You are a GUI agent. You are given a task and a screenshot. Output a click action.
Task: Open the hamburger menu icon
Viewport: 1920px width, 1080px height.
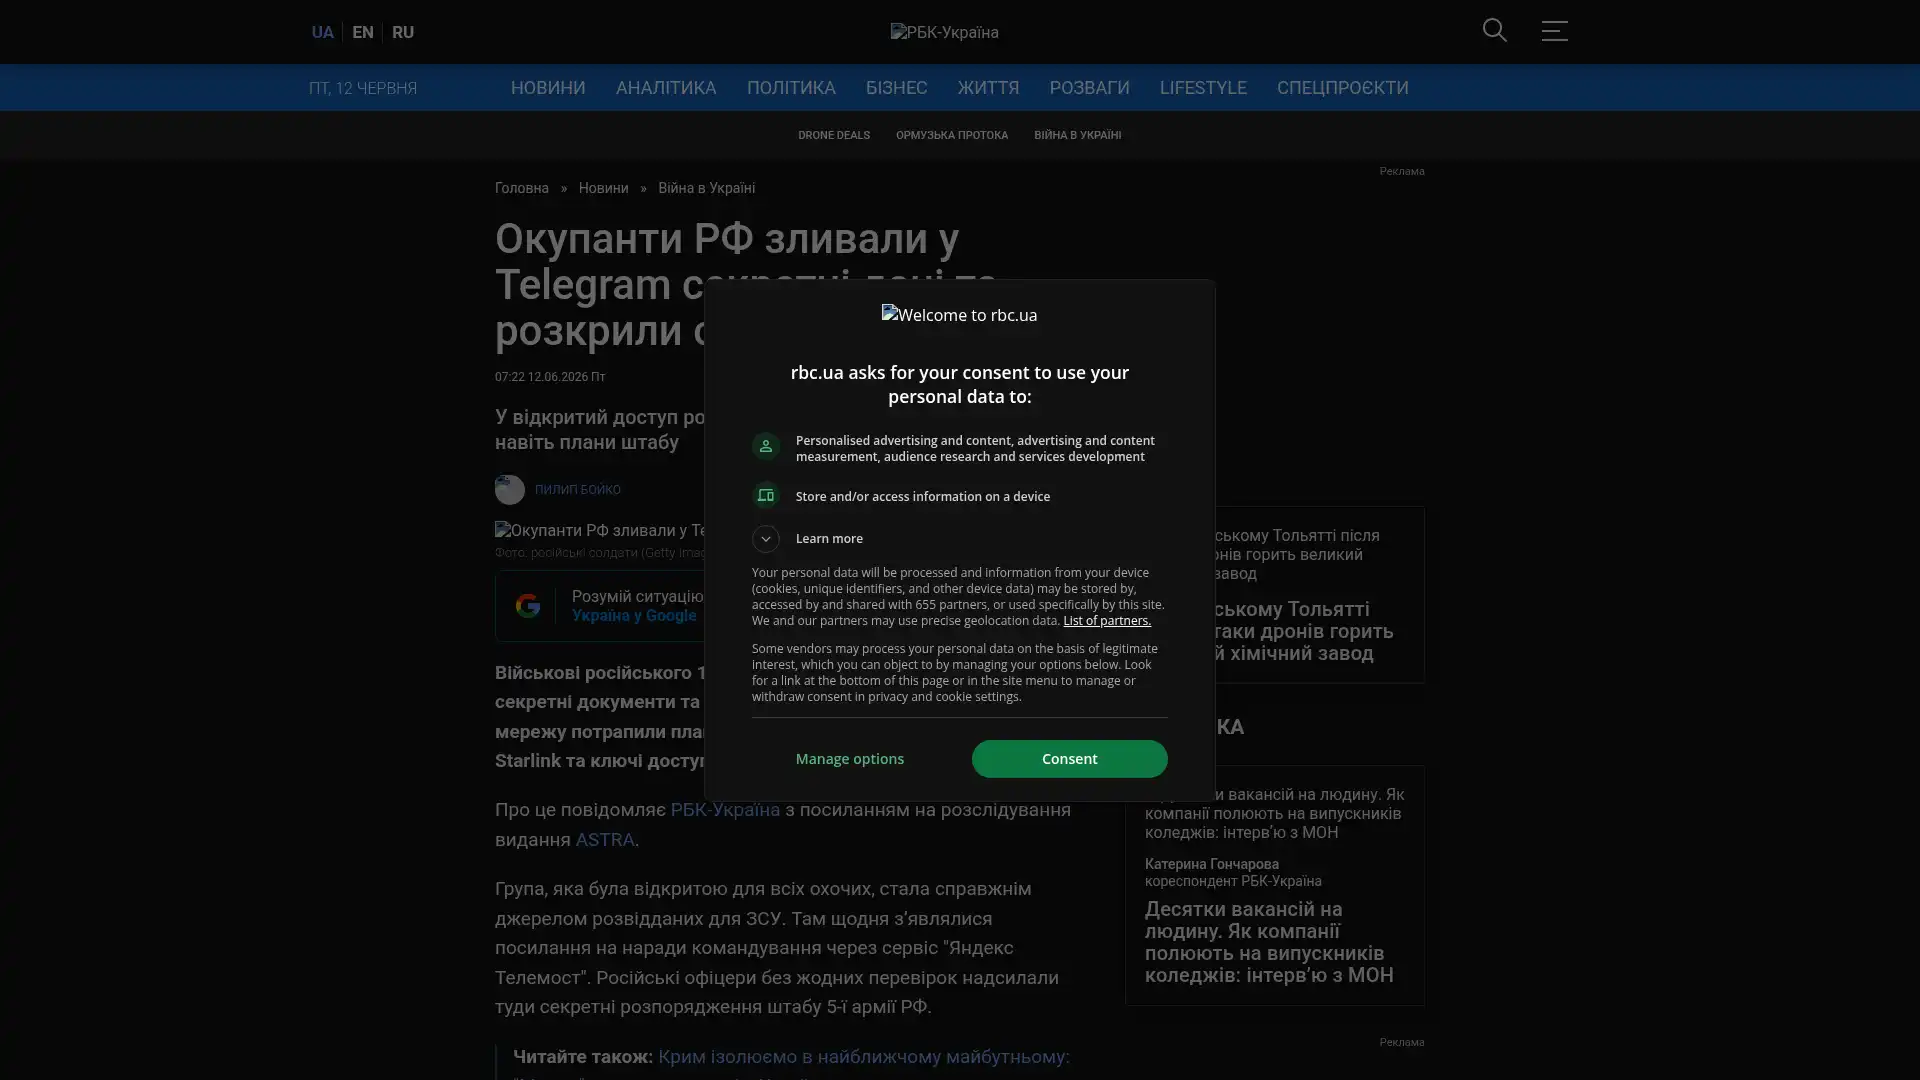coord(1554,31)
